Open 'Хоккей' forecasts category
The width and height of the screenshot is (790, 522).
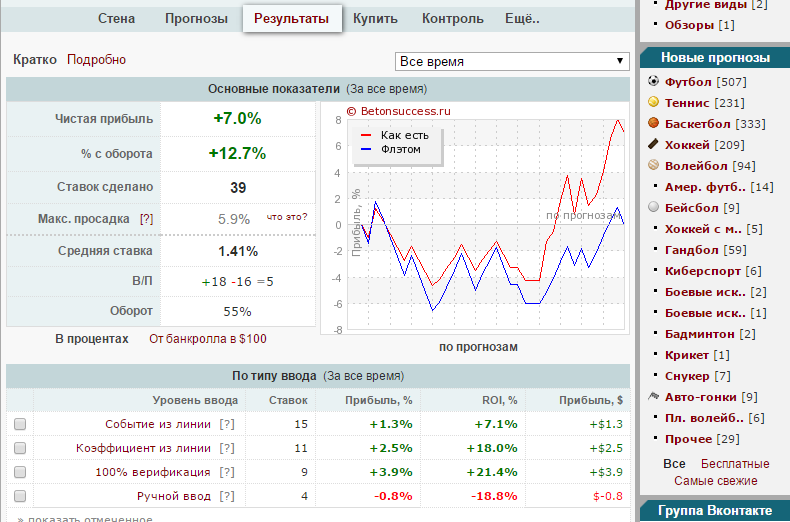[687, 145]
